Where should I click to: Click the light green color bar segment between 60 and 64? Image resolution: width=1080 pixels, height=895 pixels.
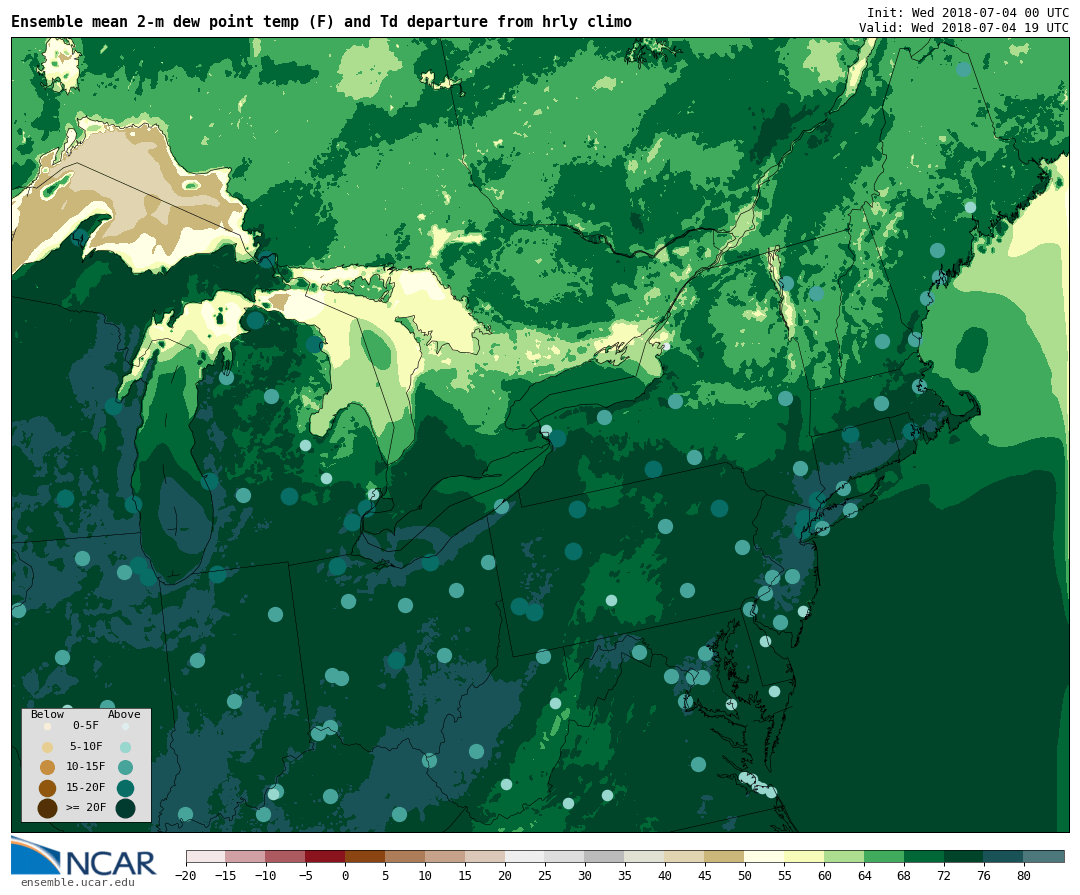click(844, 856)
